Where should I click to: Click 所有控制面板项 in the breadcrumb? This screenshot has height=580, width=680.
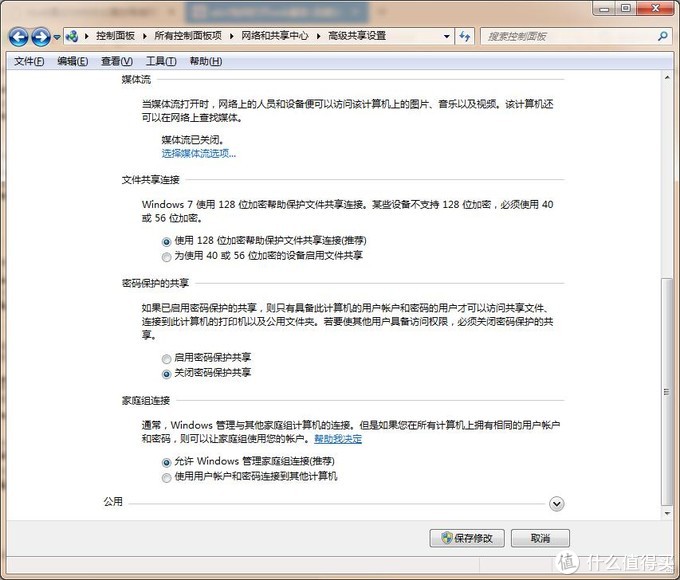click(188, 36)
